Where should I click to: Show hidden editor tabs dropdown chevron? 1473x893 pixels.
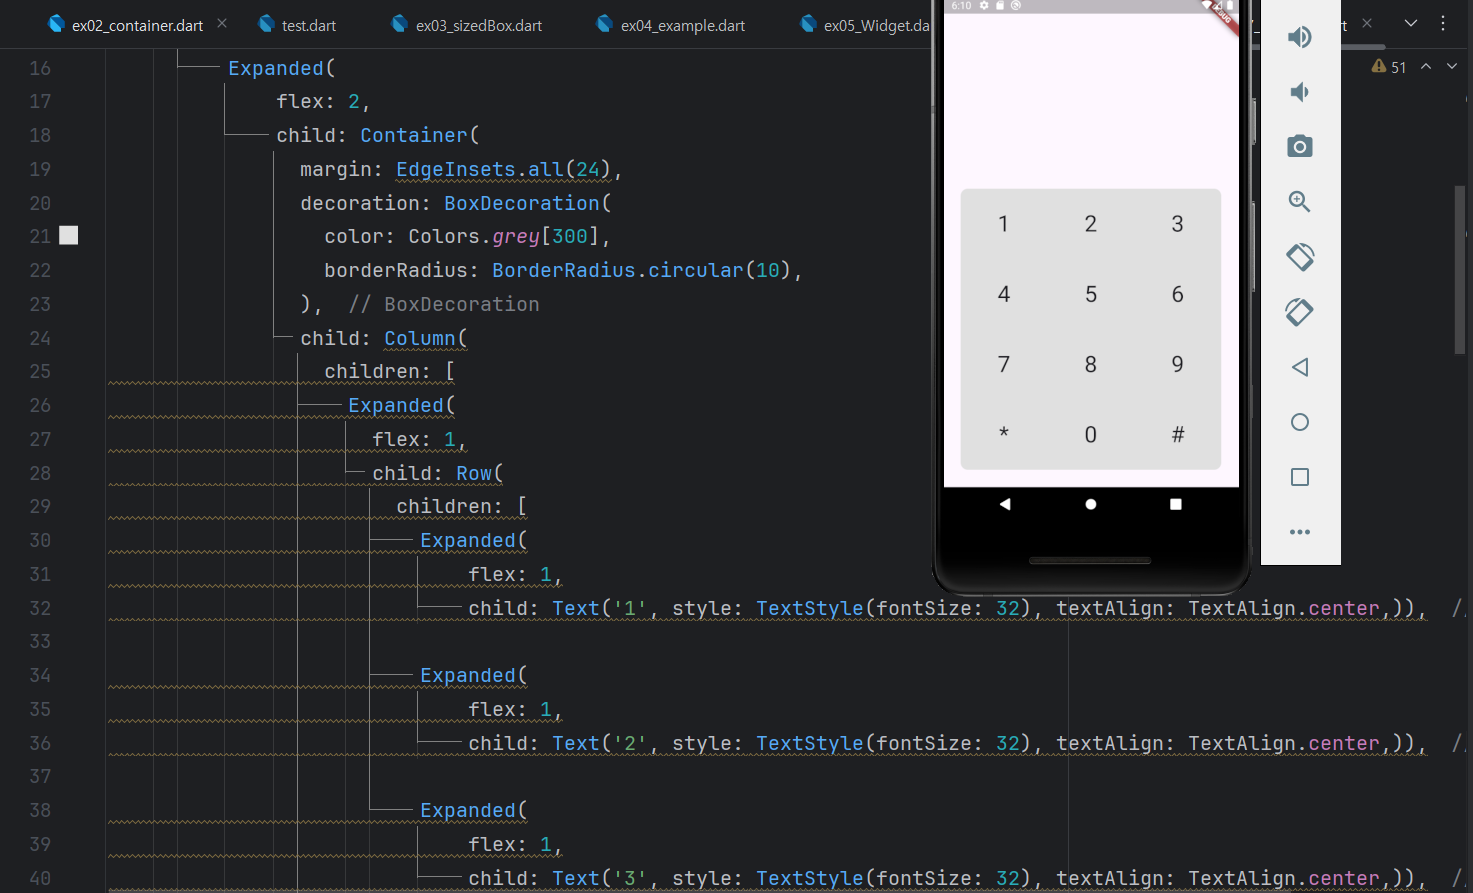click(x=1411, y=23)
